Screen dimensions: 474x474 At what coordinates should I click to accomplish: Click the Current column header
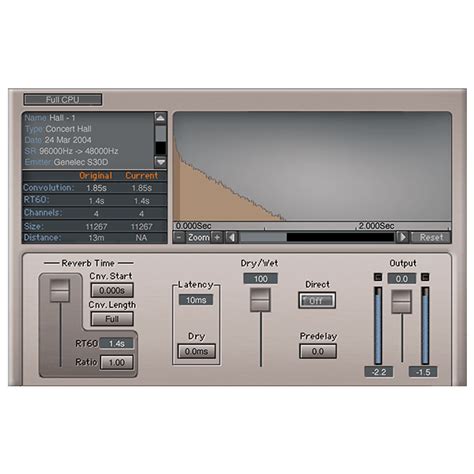141,176
